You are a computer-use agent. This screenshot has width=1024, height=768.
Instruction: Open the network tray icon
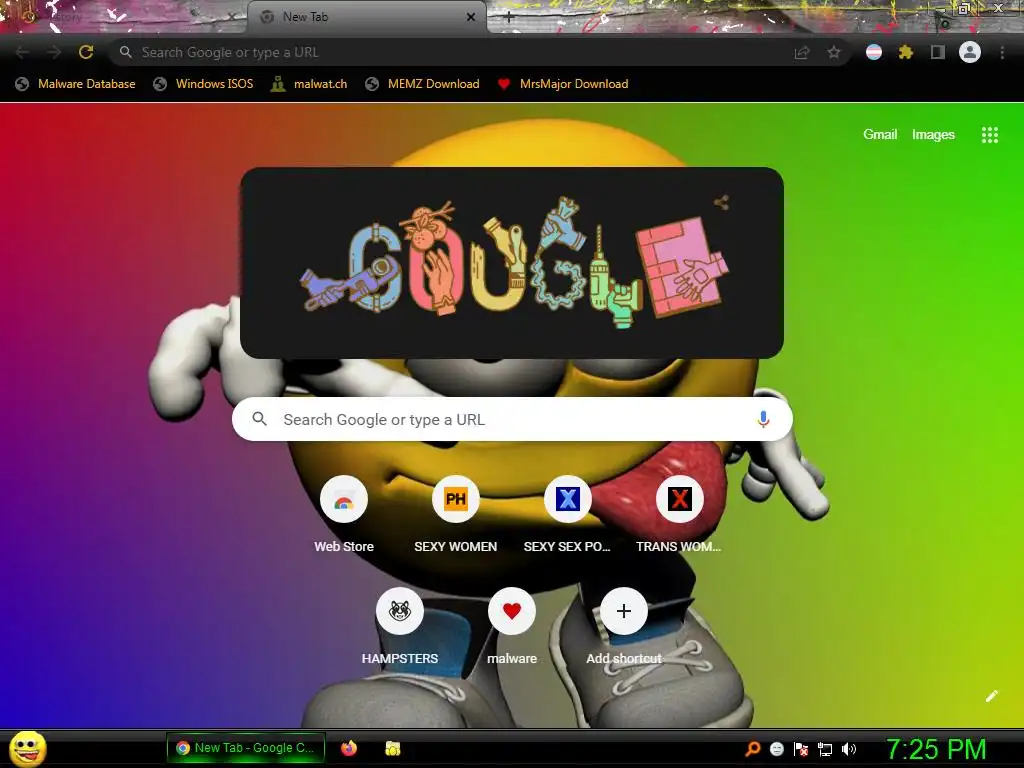tap(825, 749)
